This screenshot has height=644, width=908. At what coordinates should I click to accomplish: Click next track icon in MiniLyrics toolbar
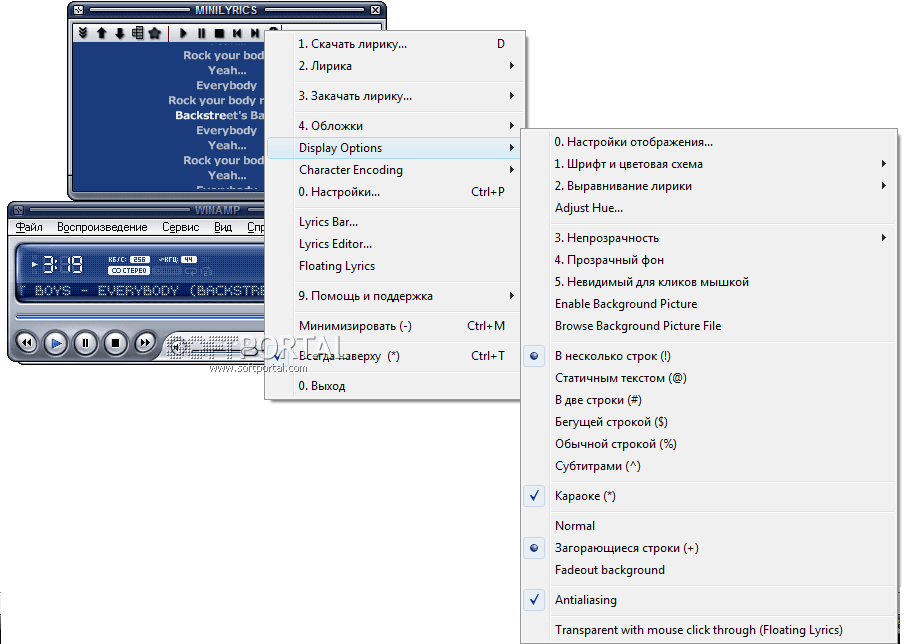(254, 33)
